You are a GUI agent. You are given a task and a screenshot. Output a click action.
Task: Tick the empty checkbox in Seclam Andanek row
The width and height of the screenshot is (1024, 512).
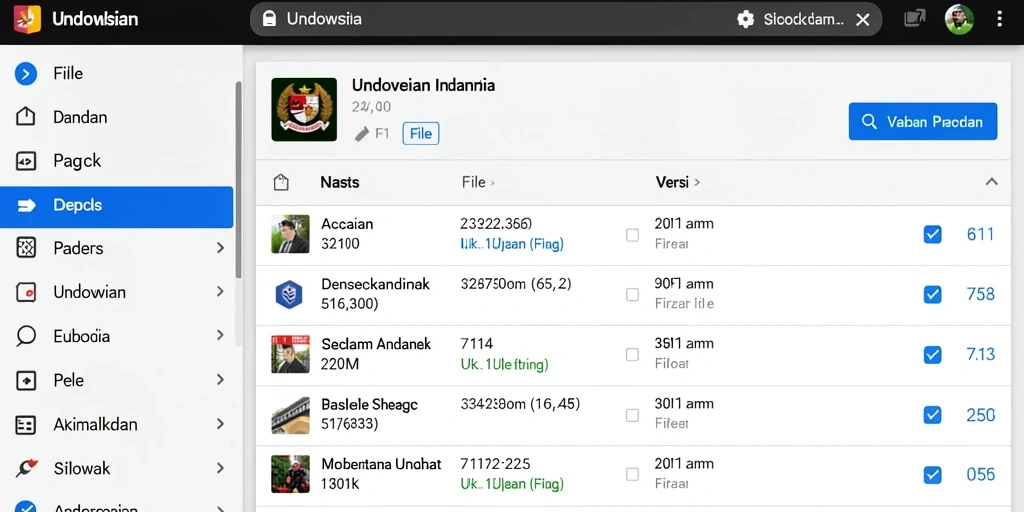632,355
